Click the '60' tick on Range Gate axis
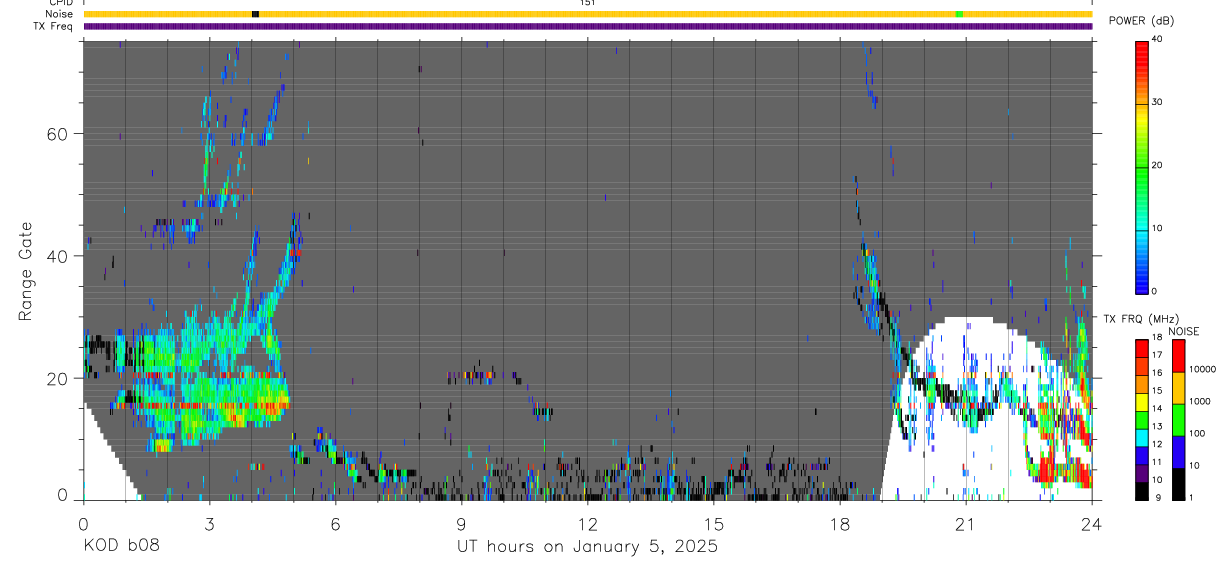The height and width of the screenshot is (567, 1228). point(58,133)
